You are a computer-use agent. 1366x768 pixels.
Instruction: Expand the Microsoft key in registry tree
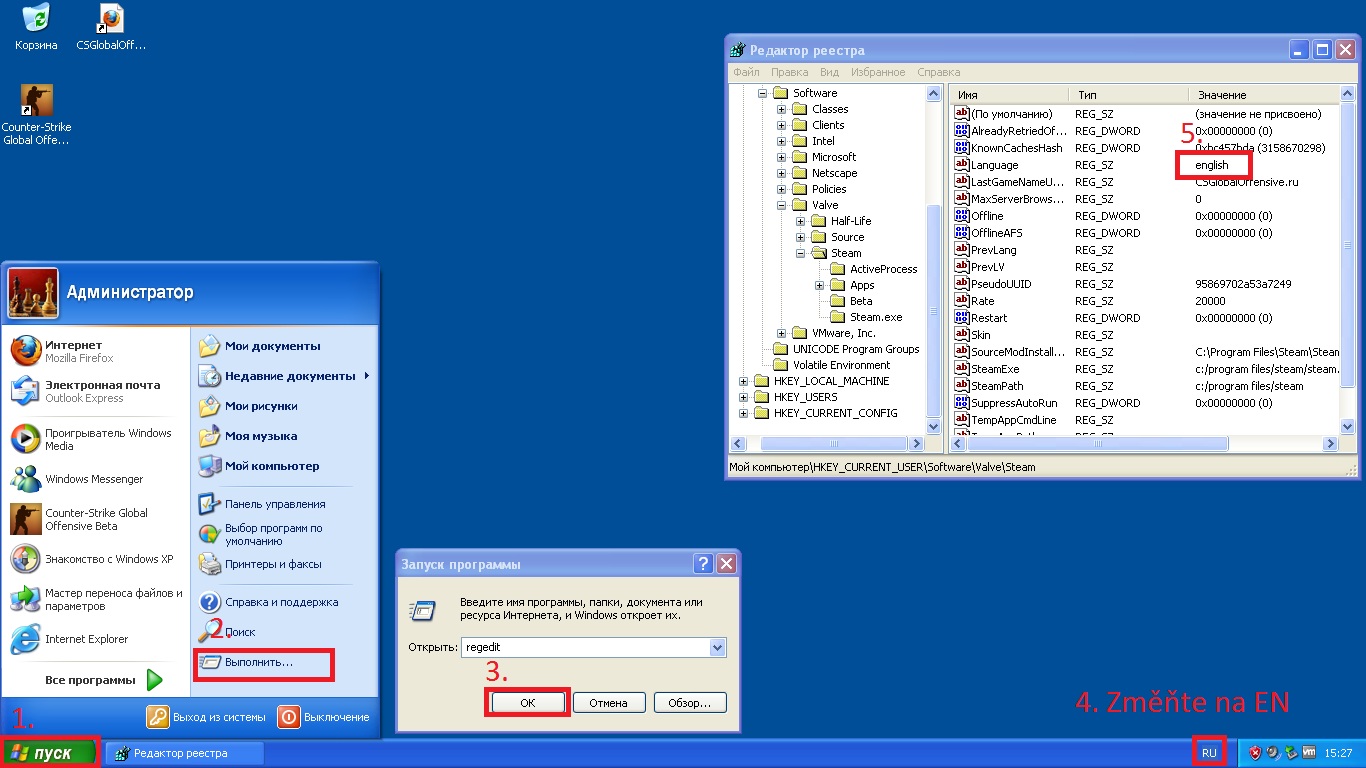click(x=781, y=157)
